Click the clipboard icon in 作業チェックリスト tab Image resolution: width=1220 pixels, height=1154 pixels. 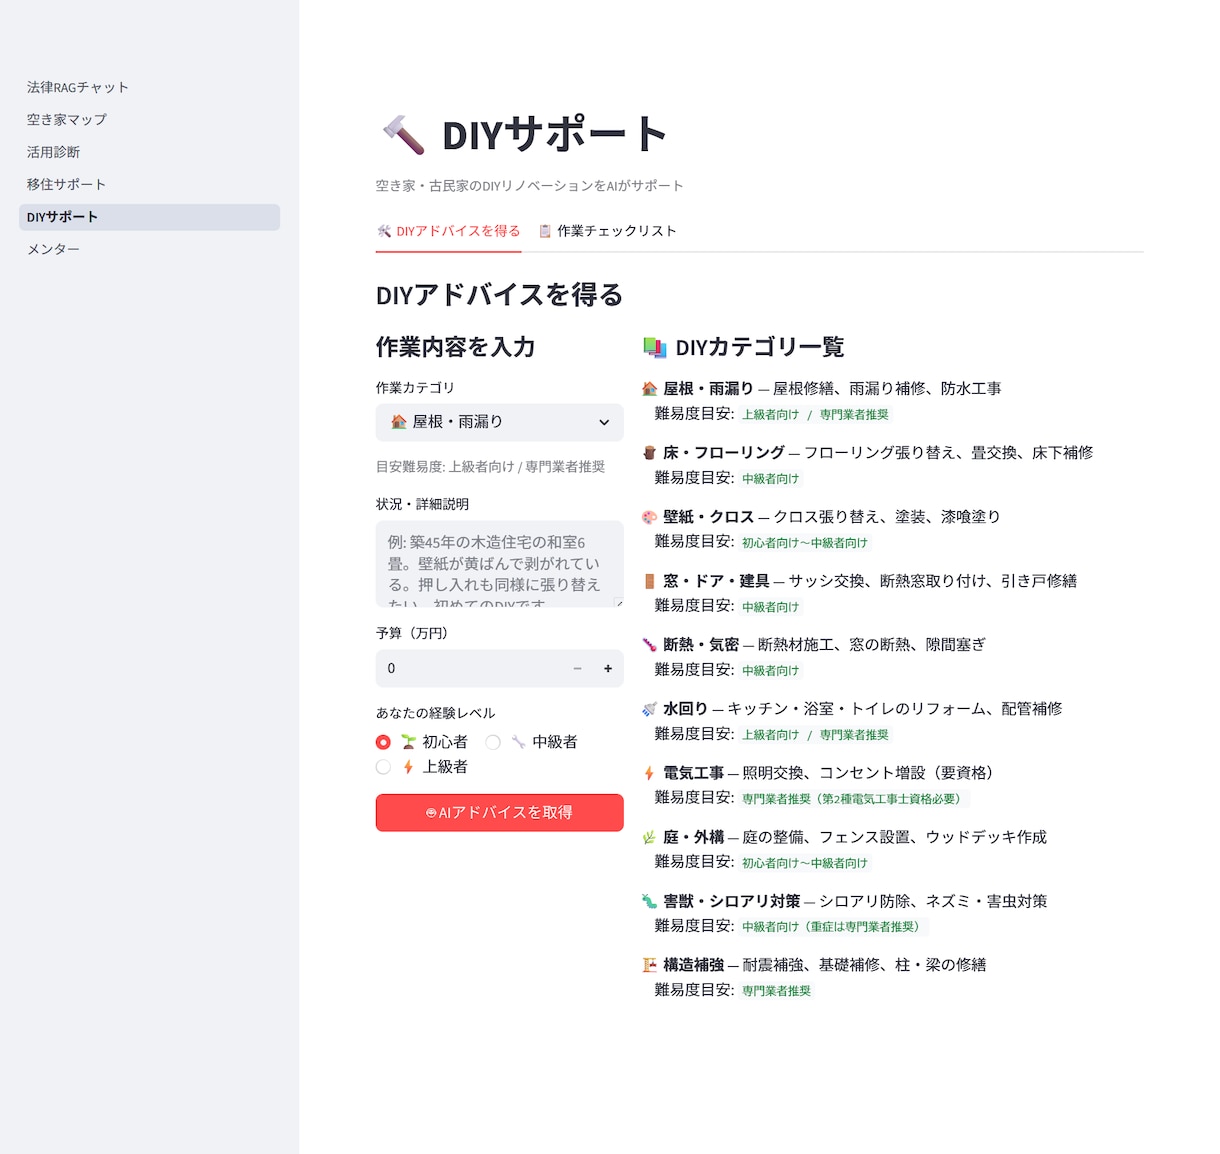tap(545, 231)
